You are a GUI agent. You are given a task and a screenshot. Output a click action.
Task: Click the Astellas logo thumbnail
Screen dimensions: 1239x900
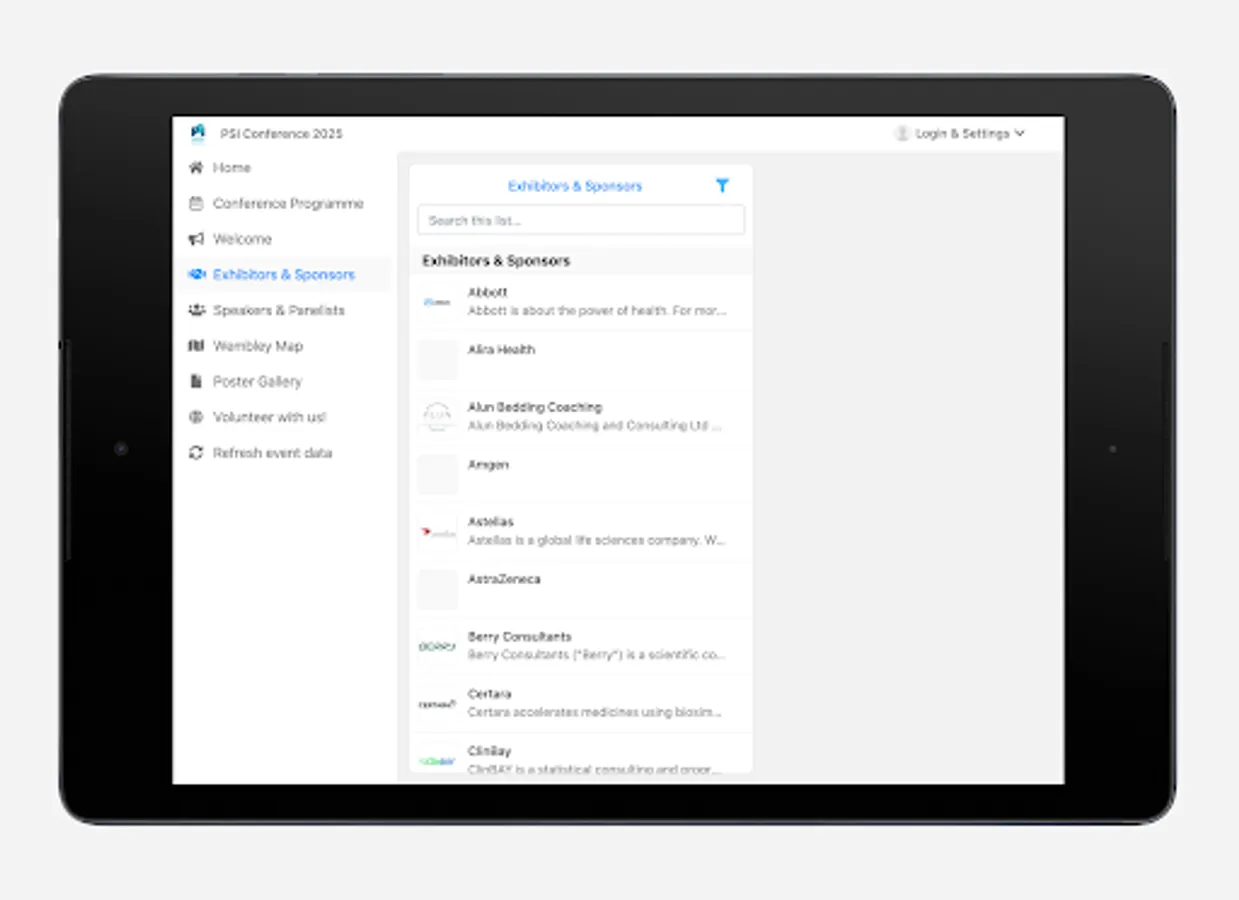[437, 532]
